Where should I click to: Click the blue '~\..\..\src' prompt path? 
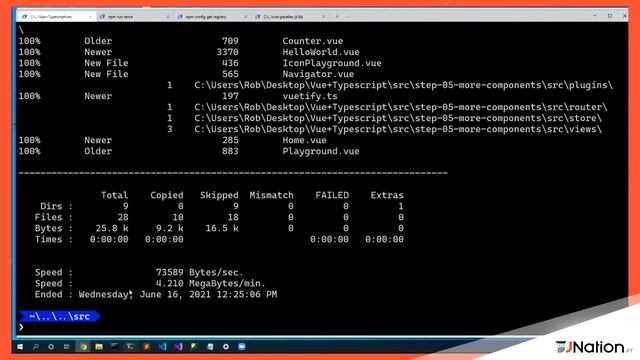[x=59, y=316]
